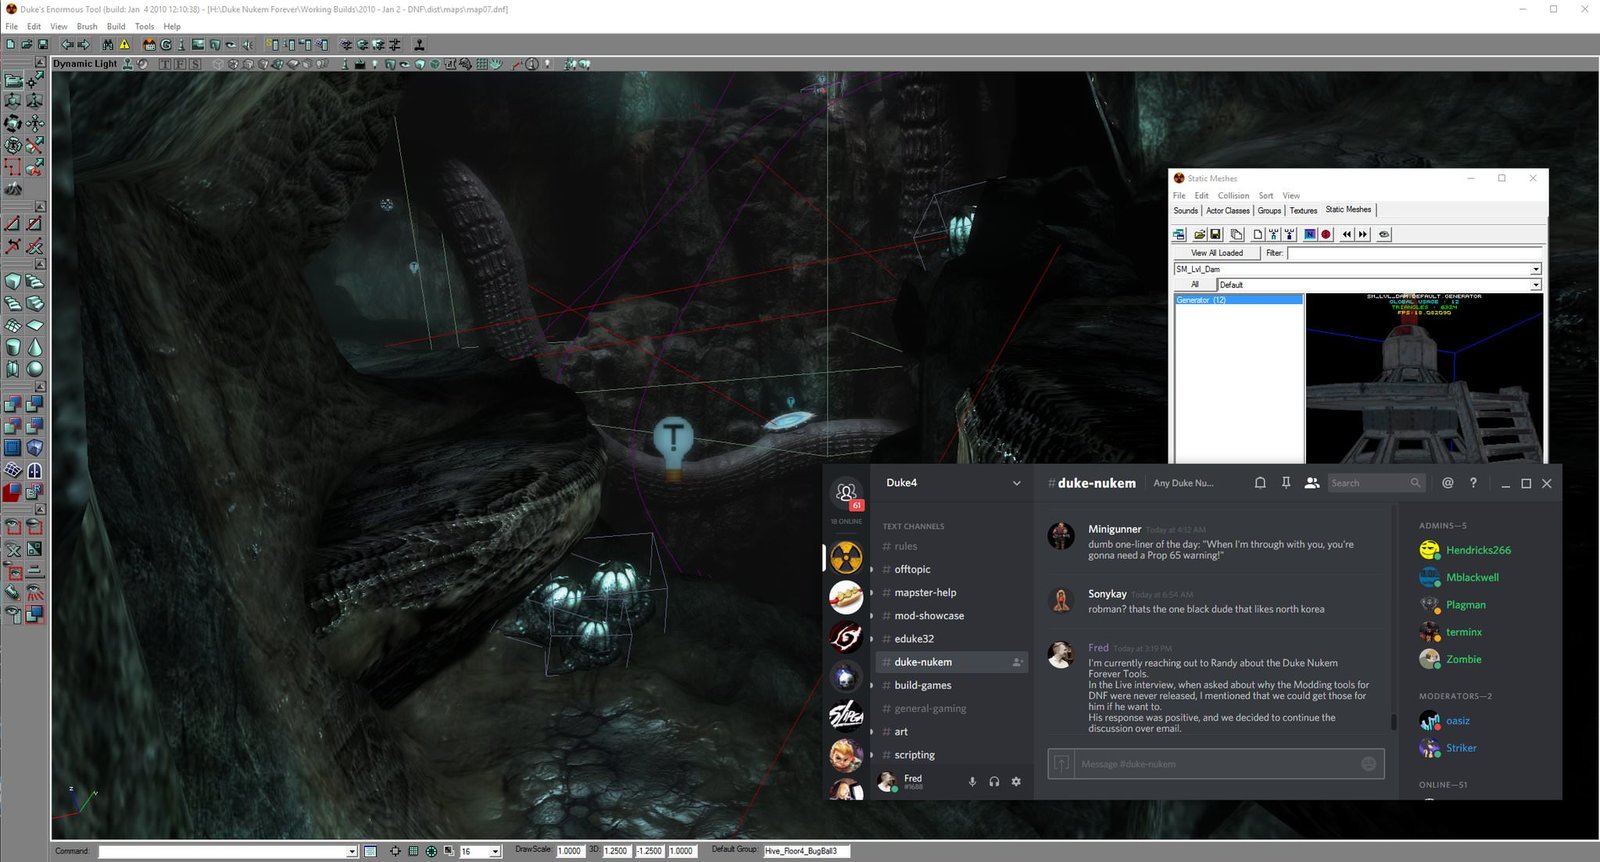This screenshot has width=1600, height=862.
Task: Click the Discord Search box
Action: tap(1375, 483)
